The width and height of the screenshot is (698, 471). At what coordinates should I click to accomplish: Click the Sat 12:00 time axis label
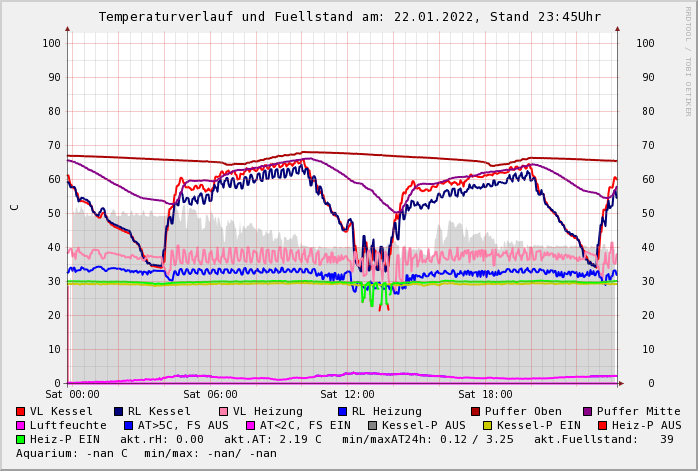pyautogui.click(x=348, y=395)
